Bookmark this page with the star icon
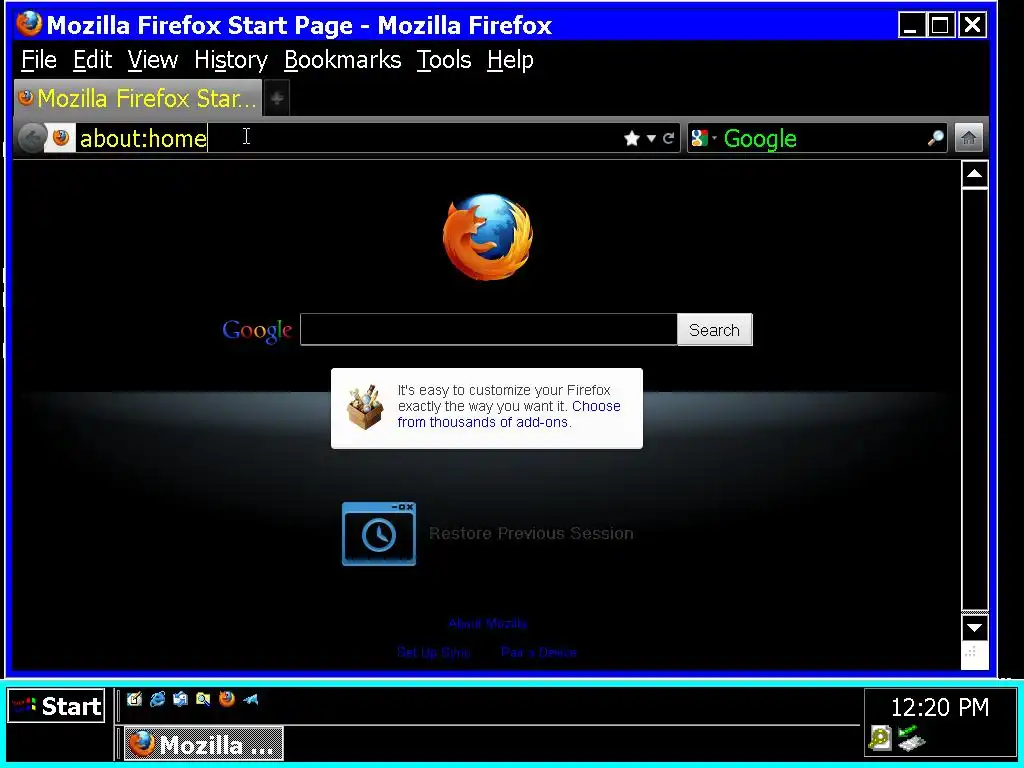The image size is (1024, 768). coord(632,138)
